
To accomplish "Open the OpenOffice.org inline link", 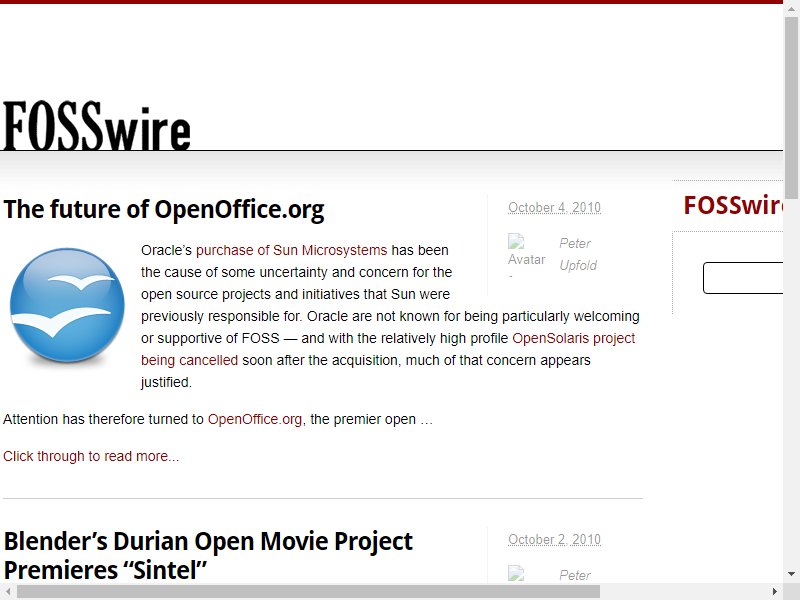I will tap(255, 419).
